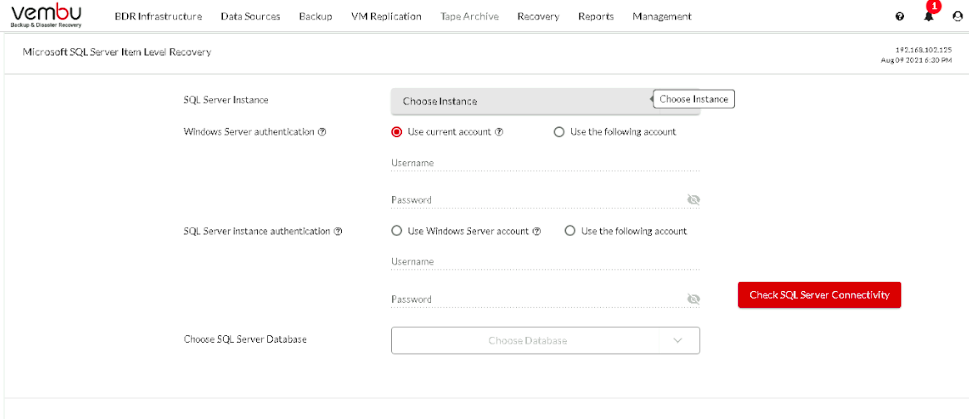Open Tape Archive menu
The width and height of the screenshot is (969, 419).
pyautogui.click(x=470, y=17)
